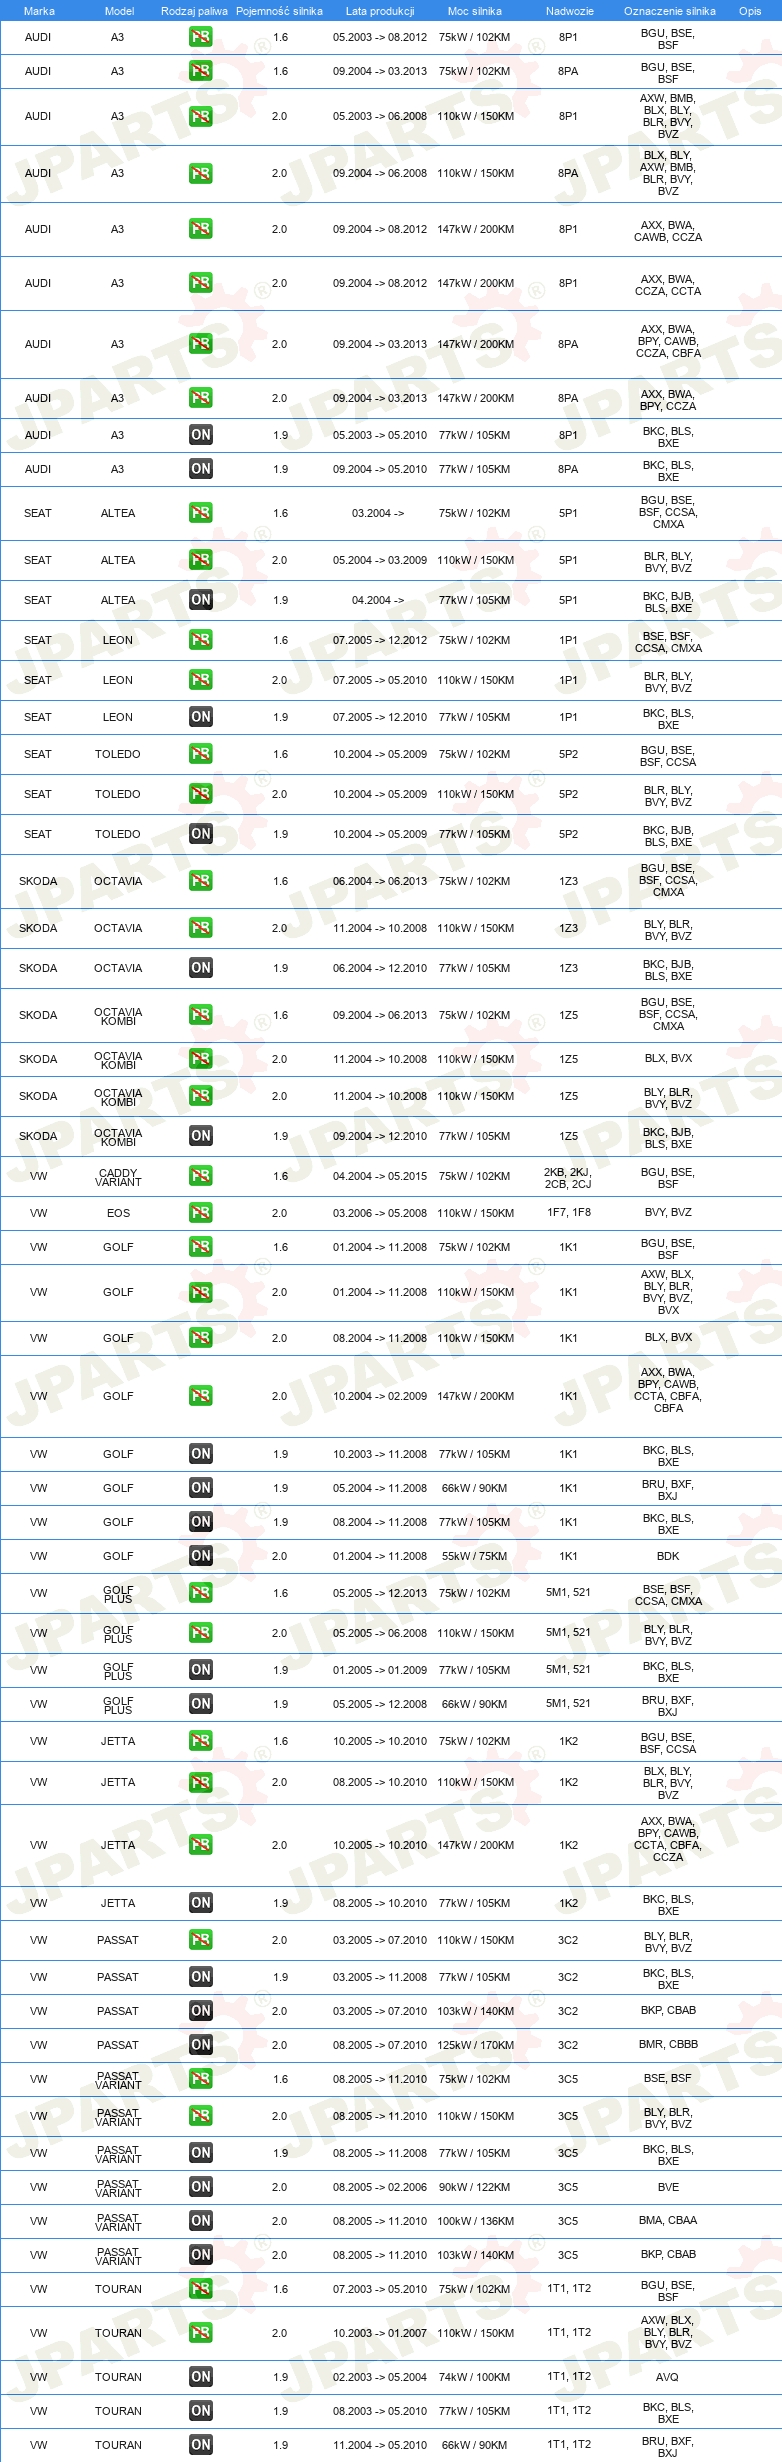Click the Marka column header
This screenshot has height=2462, width=782.
(x=39, y=11)
